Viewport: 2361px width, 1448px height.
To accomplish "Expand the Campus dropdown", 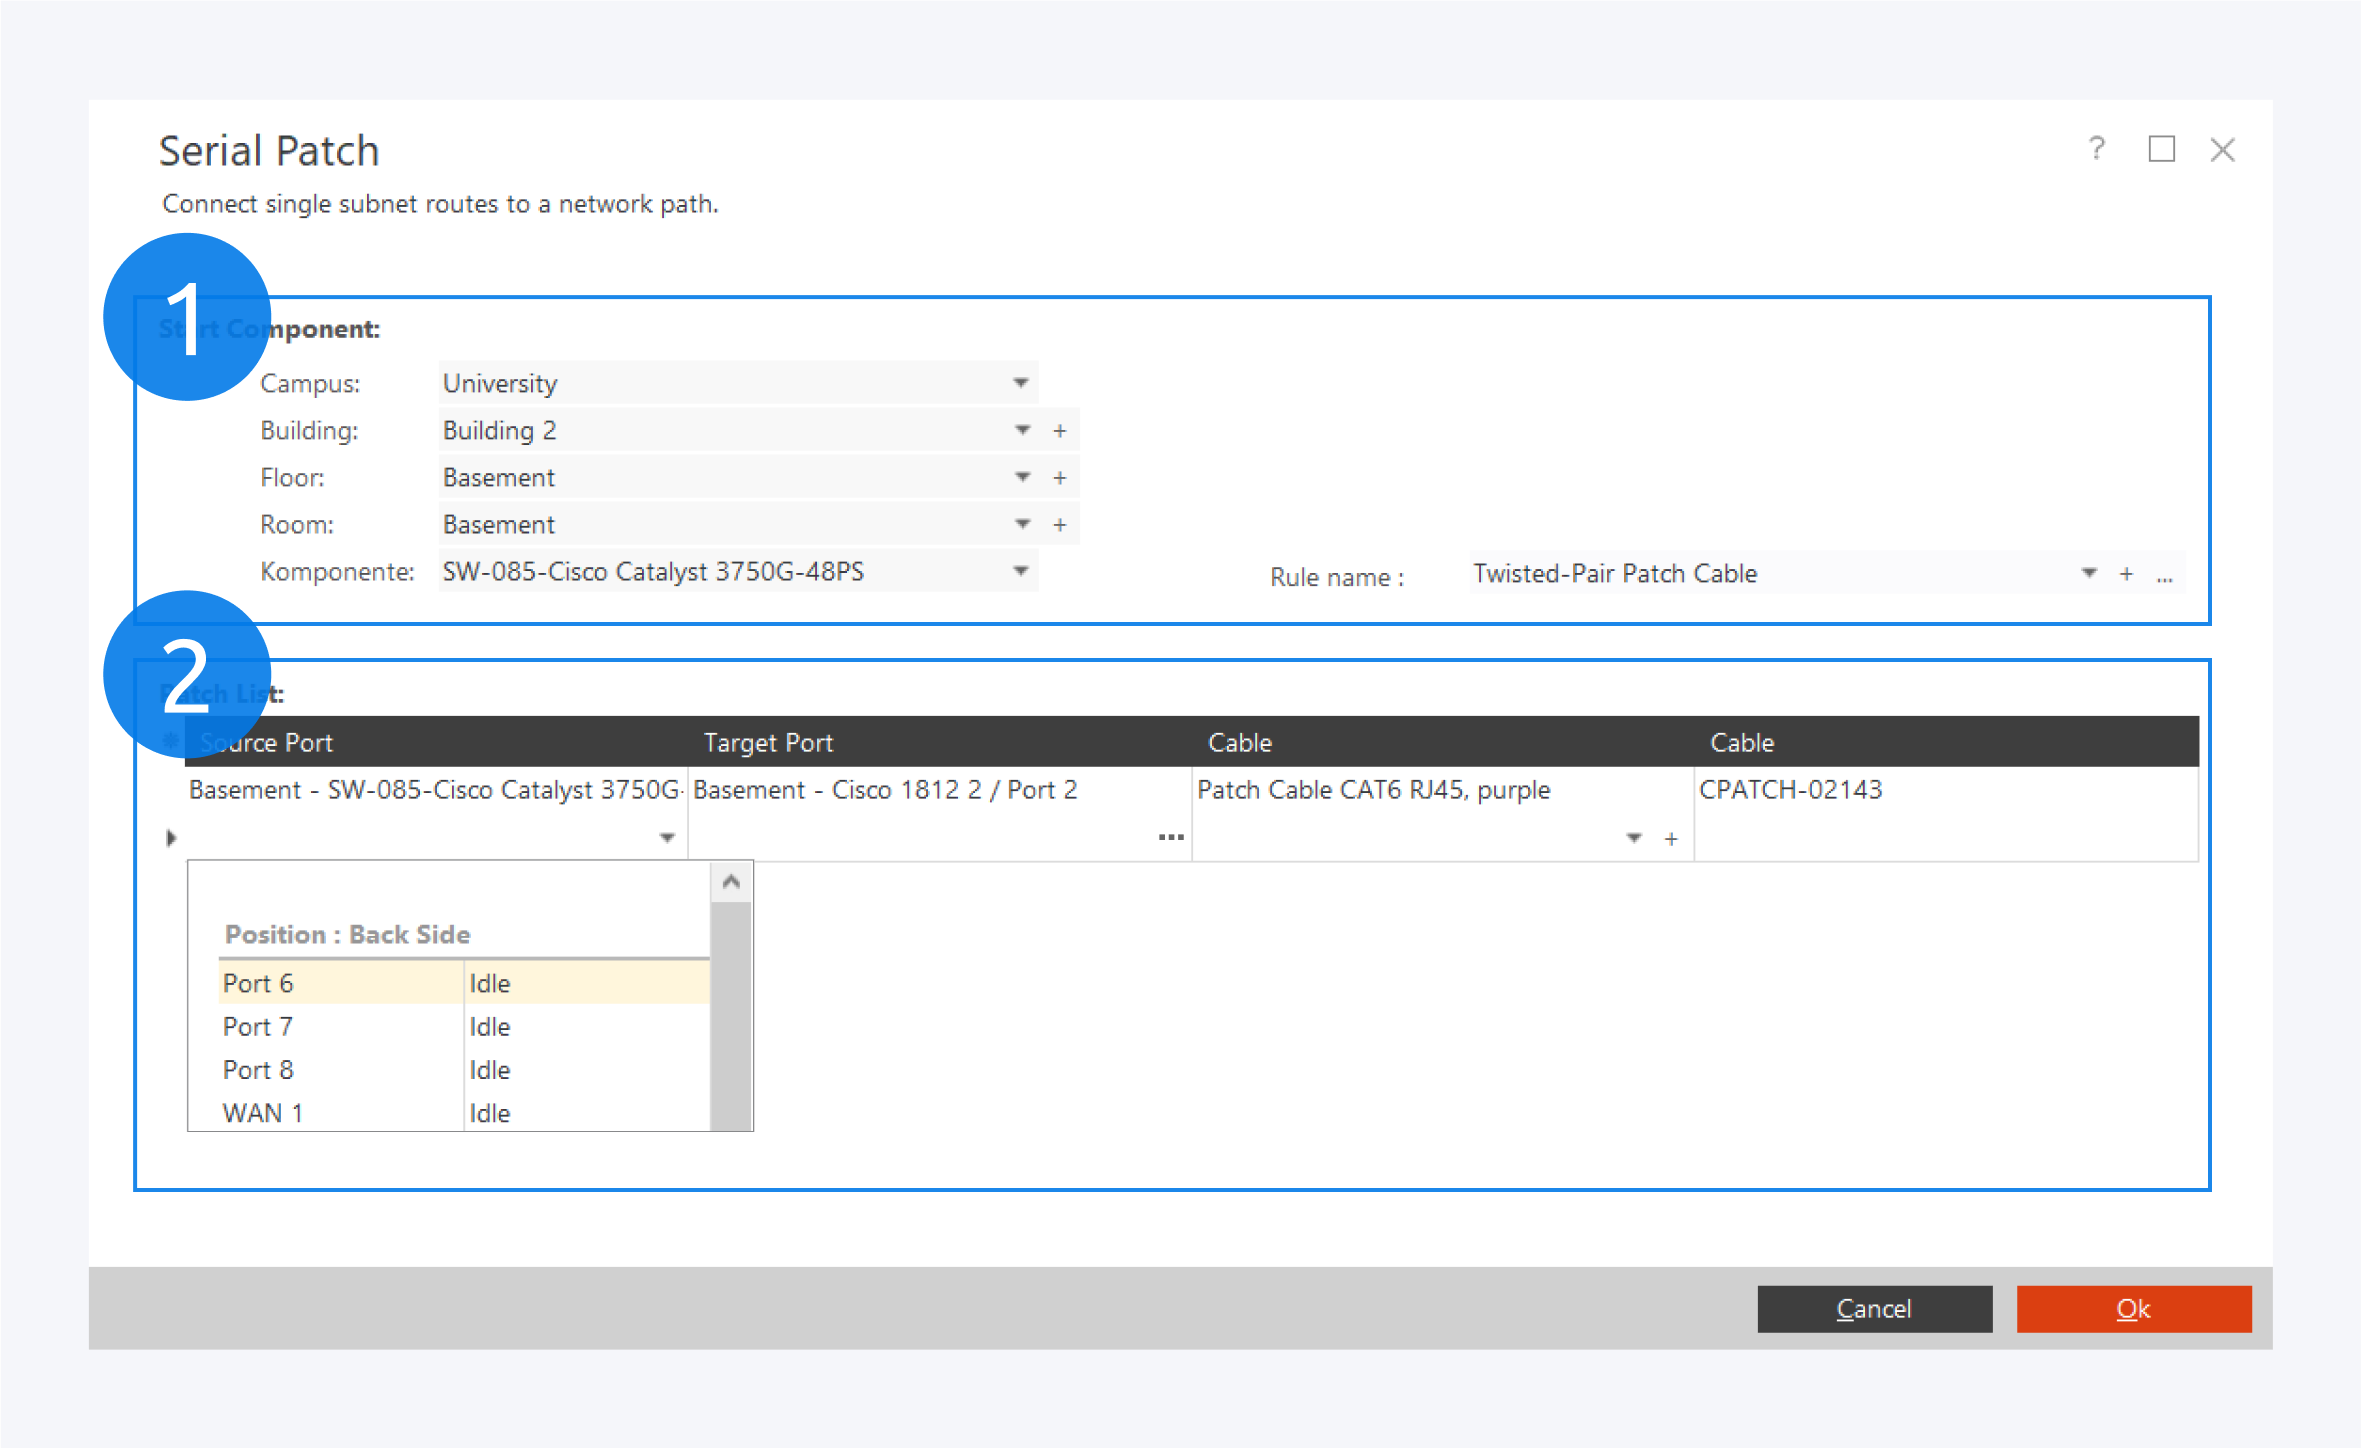I will click(x=1020, y=383).
